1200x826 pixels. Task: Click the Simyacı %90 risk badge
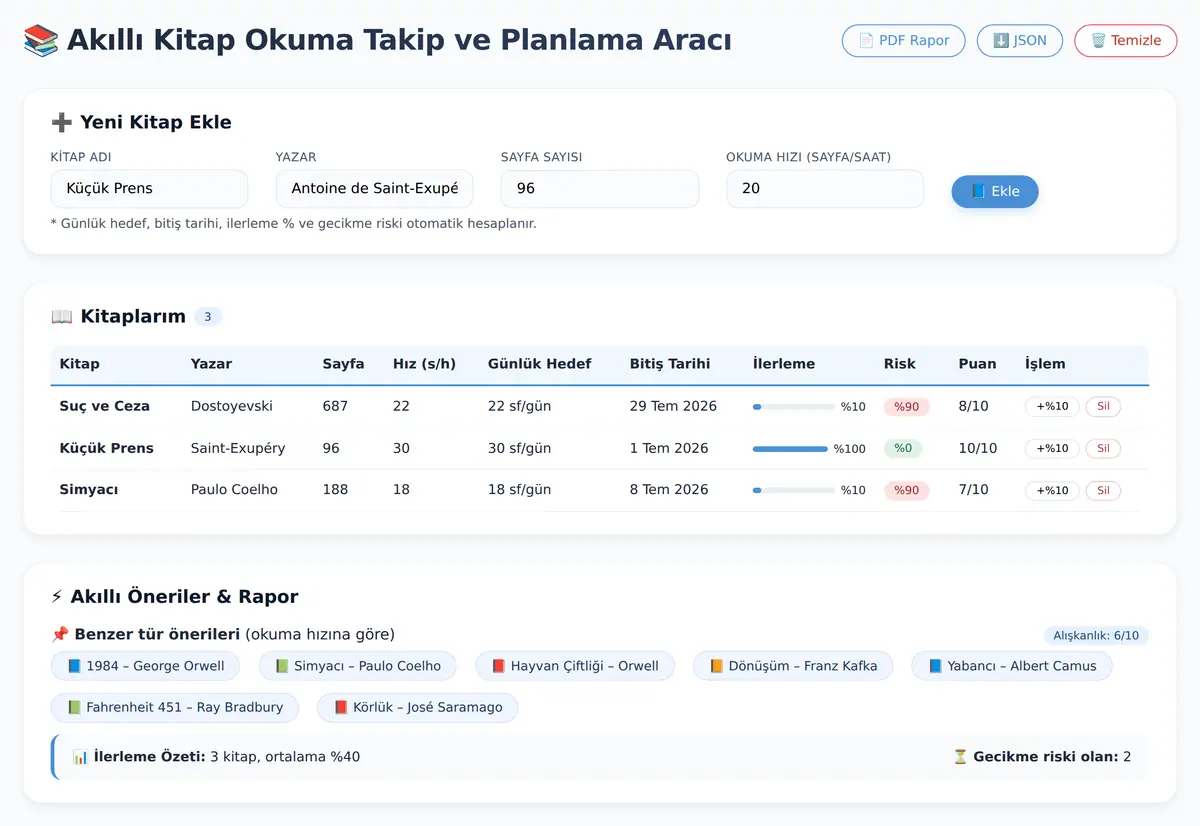[x=907, y=491]
